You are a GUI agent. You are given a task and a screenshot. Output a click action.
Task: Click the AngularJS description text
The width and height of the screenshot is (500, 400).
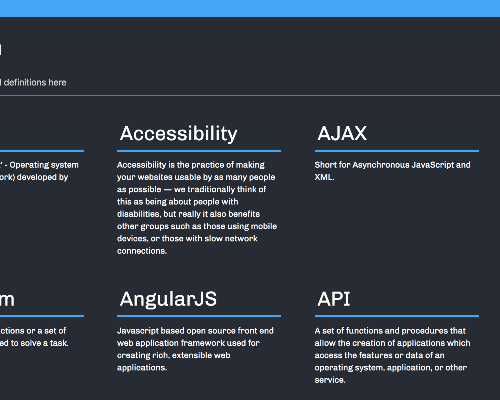195,349
